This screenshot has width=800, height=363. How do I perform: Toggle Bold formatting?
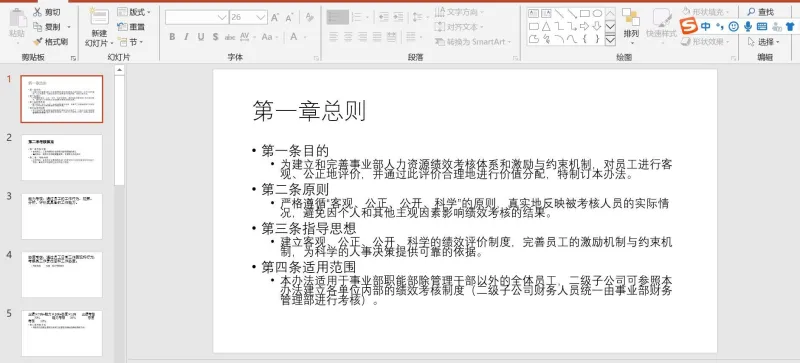pyautogui.click(x=172, y=37)
